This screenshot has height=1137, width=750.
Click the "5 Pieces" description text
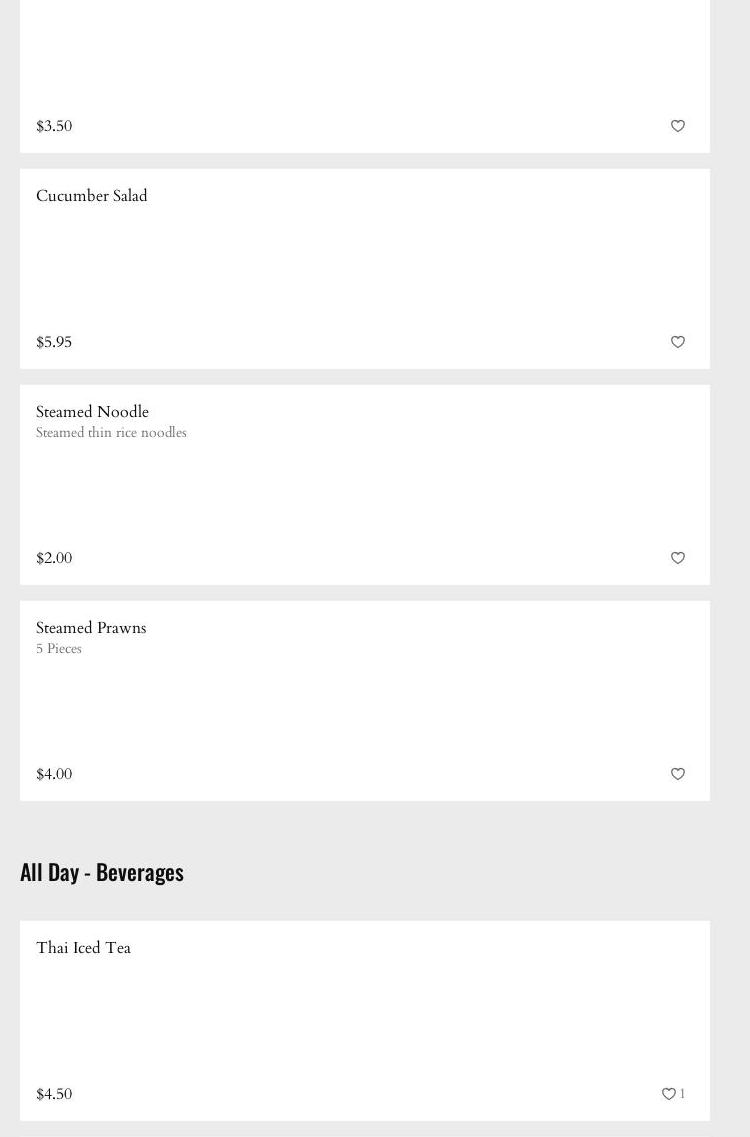59,649
